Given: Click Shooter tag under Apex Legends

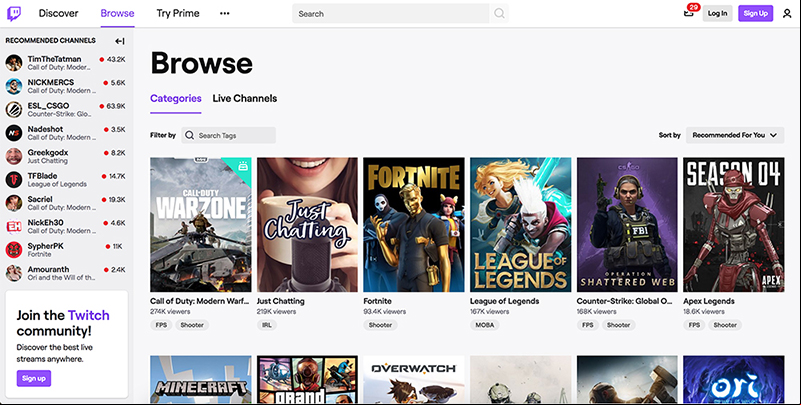Looking at the screenshot, I should [x=725, y=325].
